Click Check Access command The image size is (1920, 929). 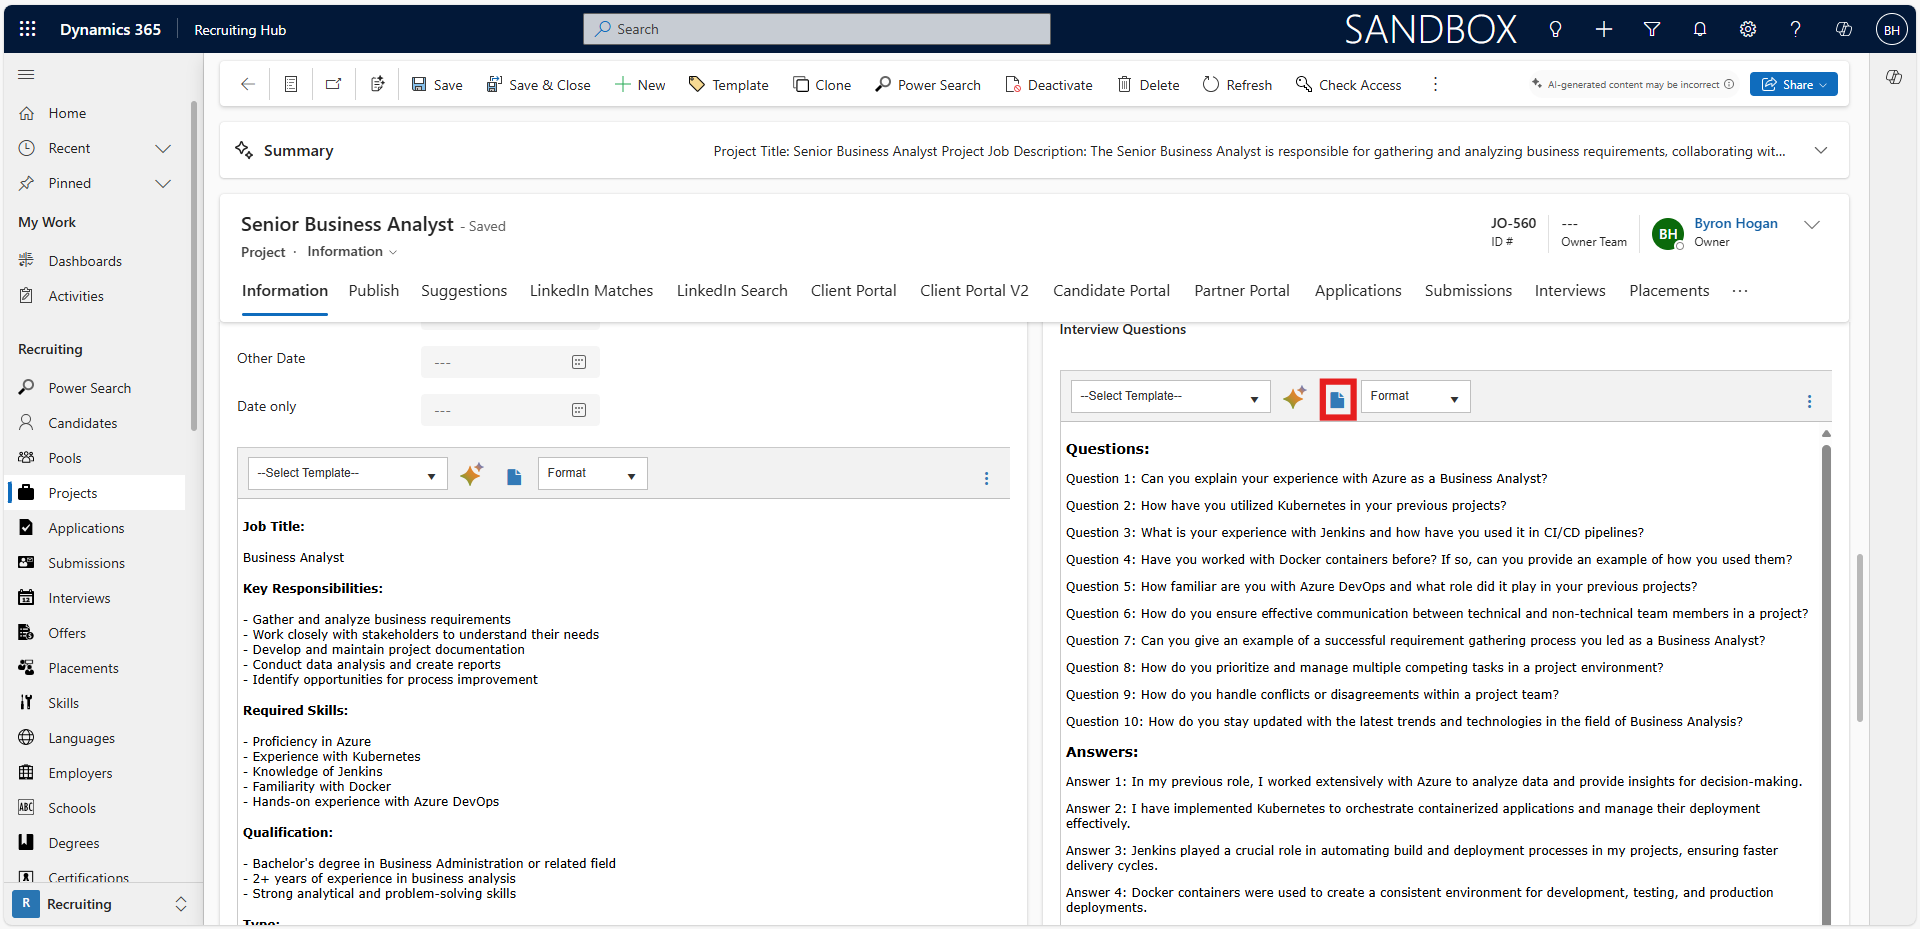(1348, 85)
